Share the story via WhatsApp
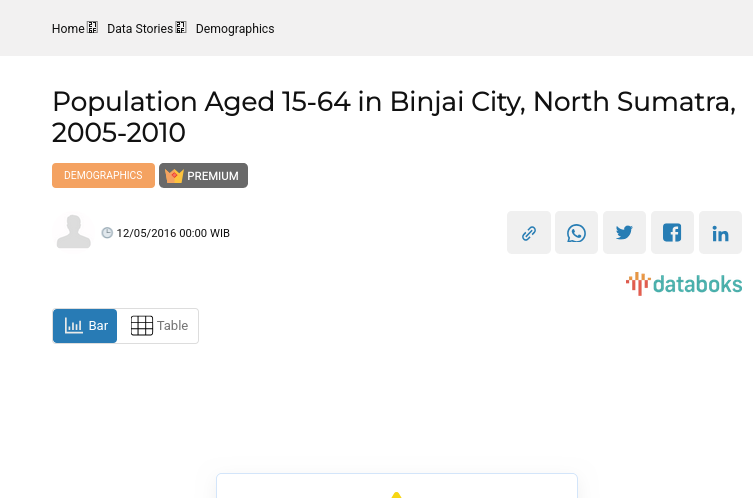 577,233
